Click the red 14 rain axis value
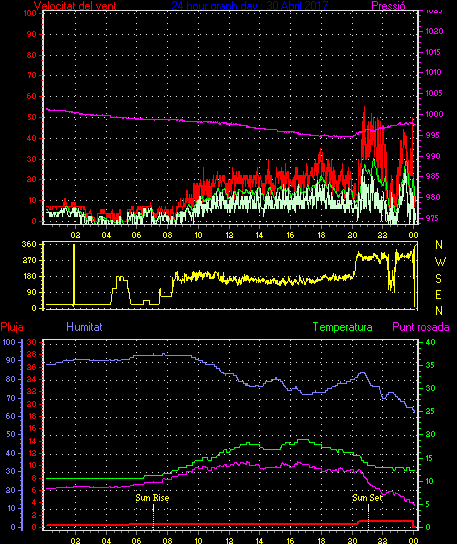 [x=32, y=441]
